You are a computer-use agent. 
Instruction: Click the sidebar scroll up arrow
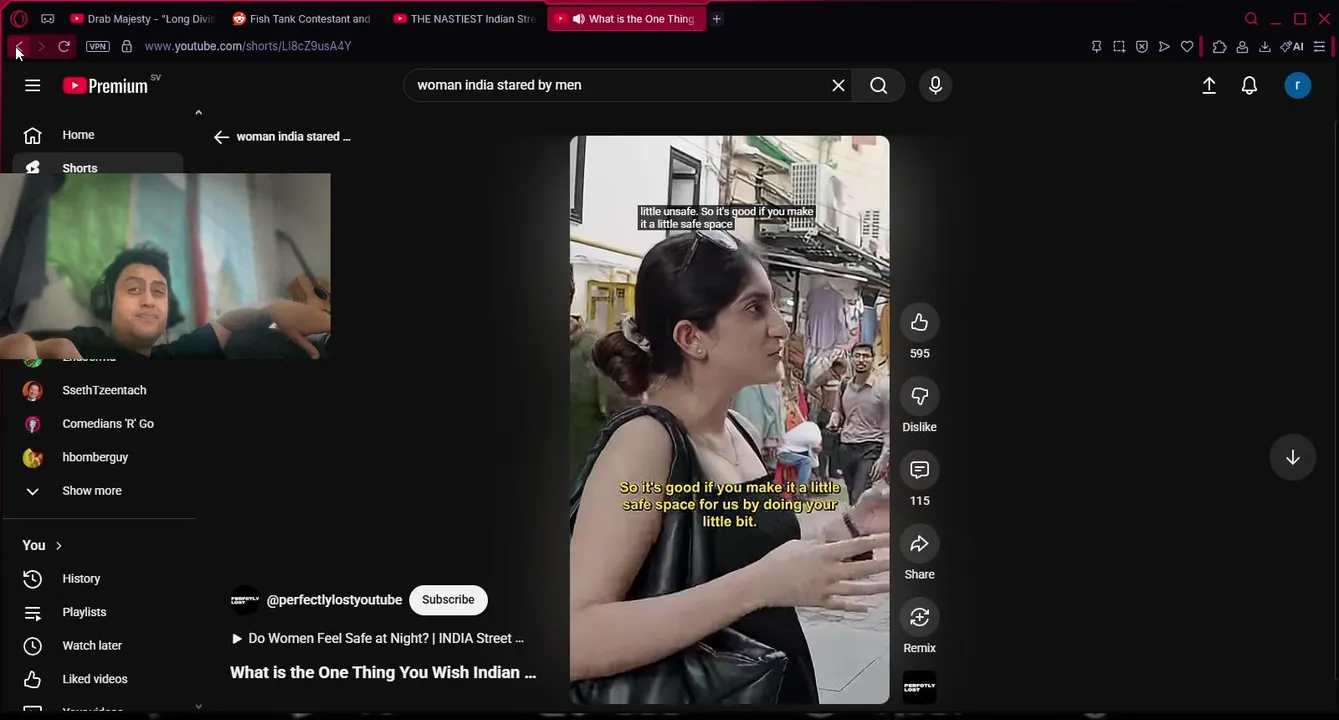coord(198,113)
